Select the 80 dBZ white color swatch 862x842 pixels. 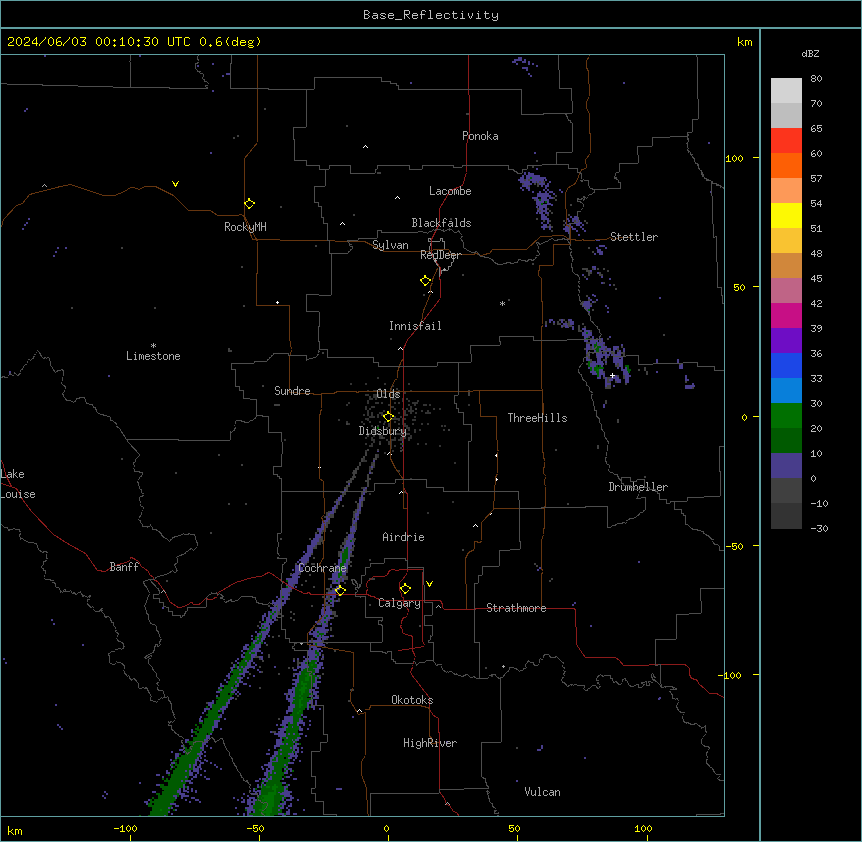786,90
